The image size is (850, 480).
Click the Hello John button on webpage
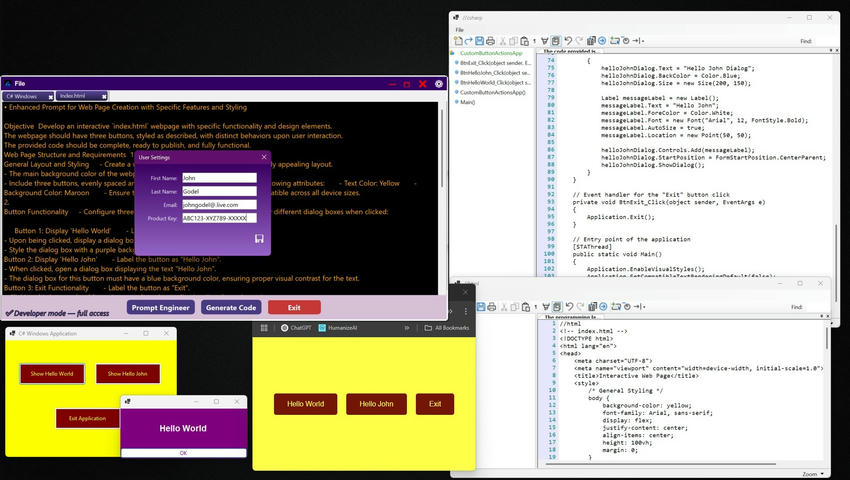[x=376, y=404]
